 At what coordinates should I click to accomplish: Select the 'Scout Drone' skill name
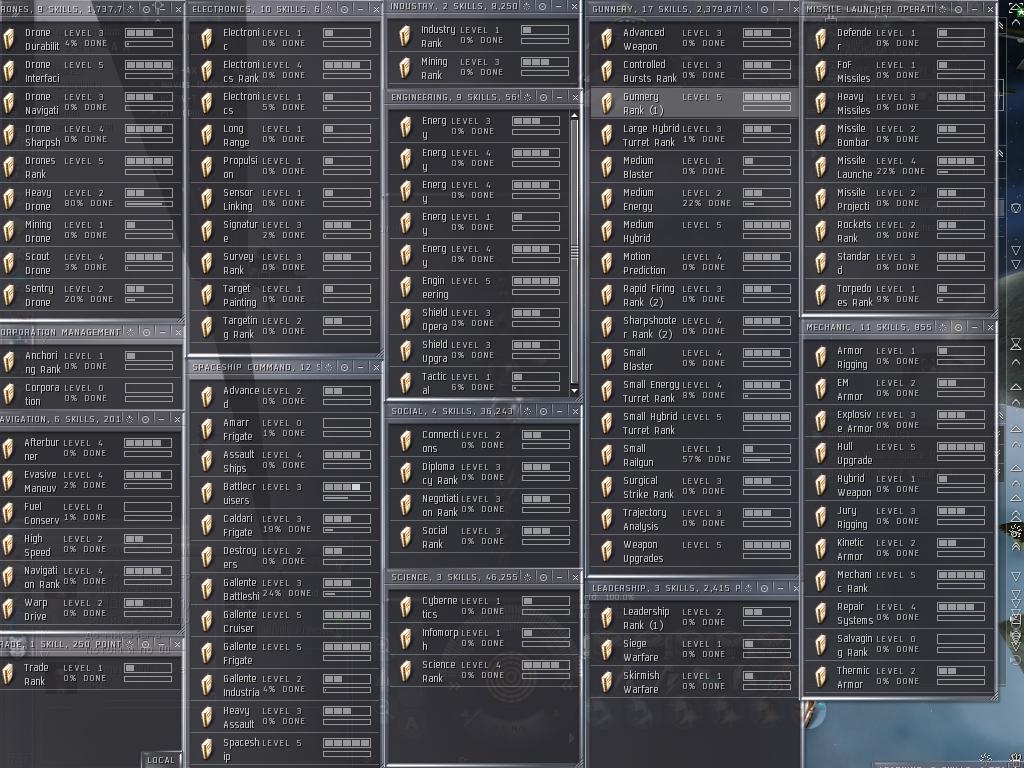[x=37, y=263]
